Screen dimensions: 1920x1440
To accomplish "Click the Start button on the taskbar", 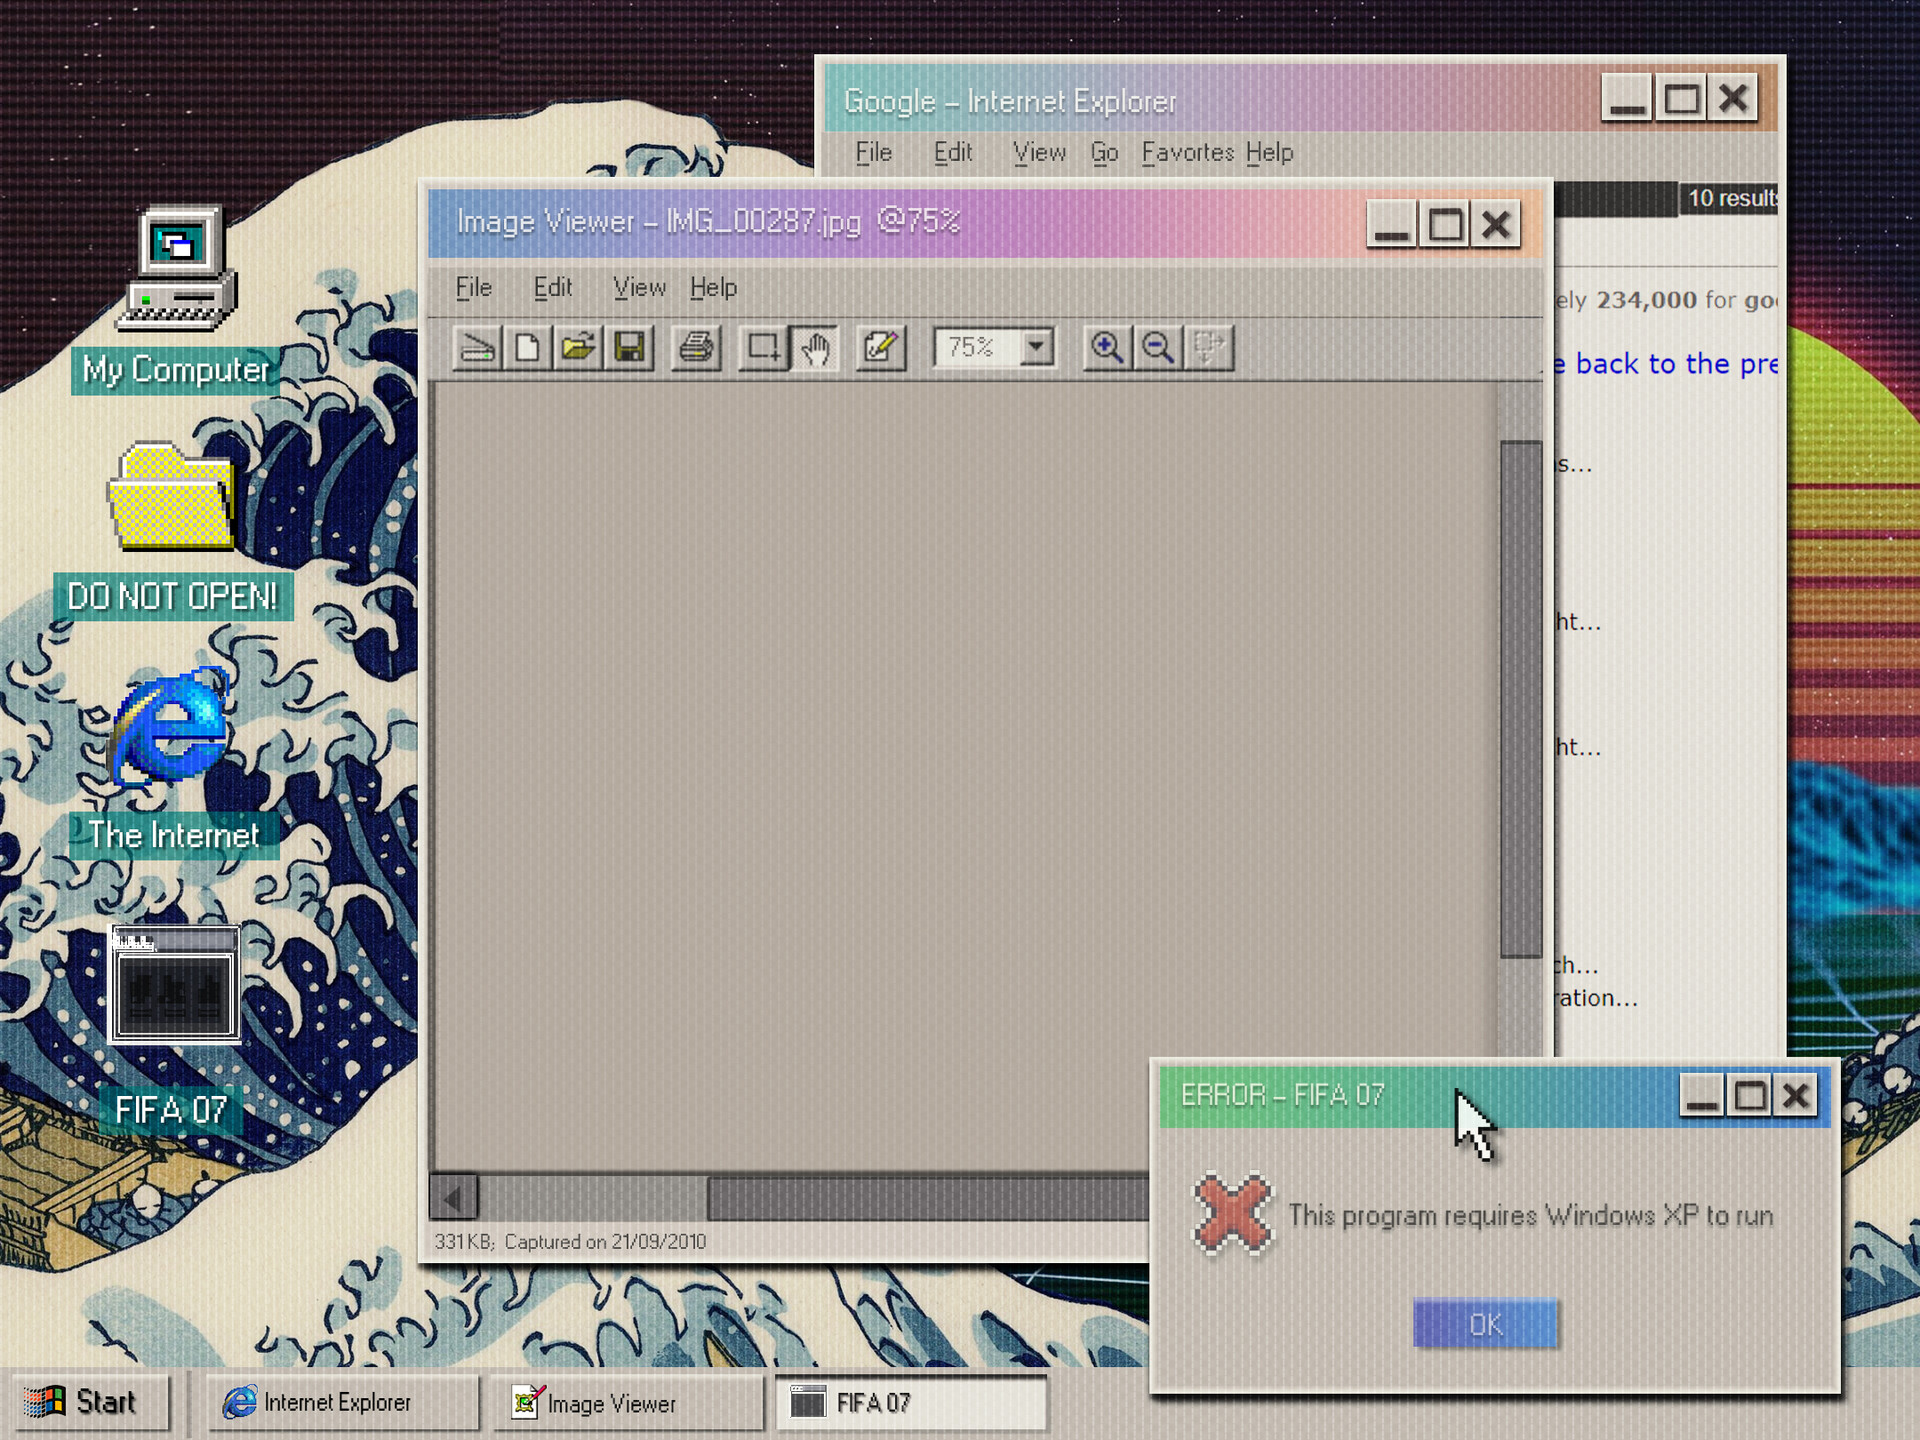I will click(91, 1401).
